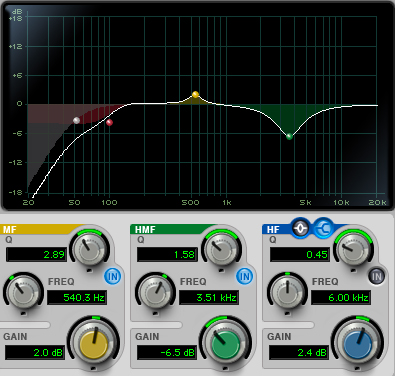Image resolution: width=395 pixels, height=376 pixels.
Task: Toggle the HMF band IN button
Action: [245, 276]
